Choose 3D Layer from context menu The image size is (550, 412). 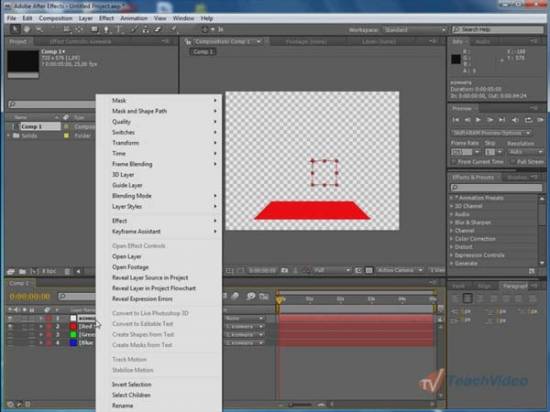tap(123, 175)
